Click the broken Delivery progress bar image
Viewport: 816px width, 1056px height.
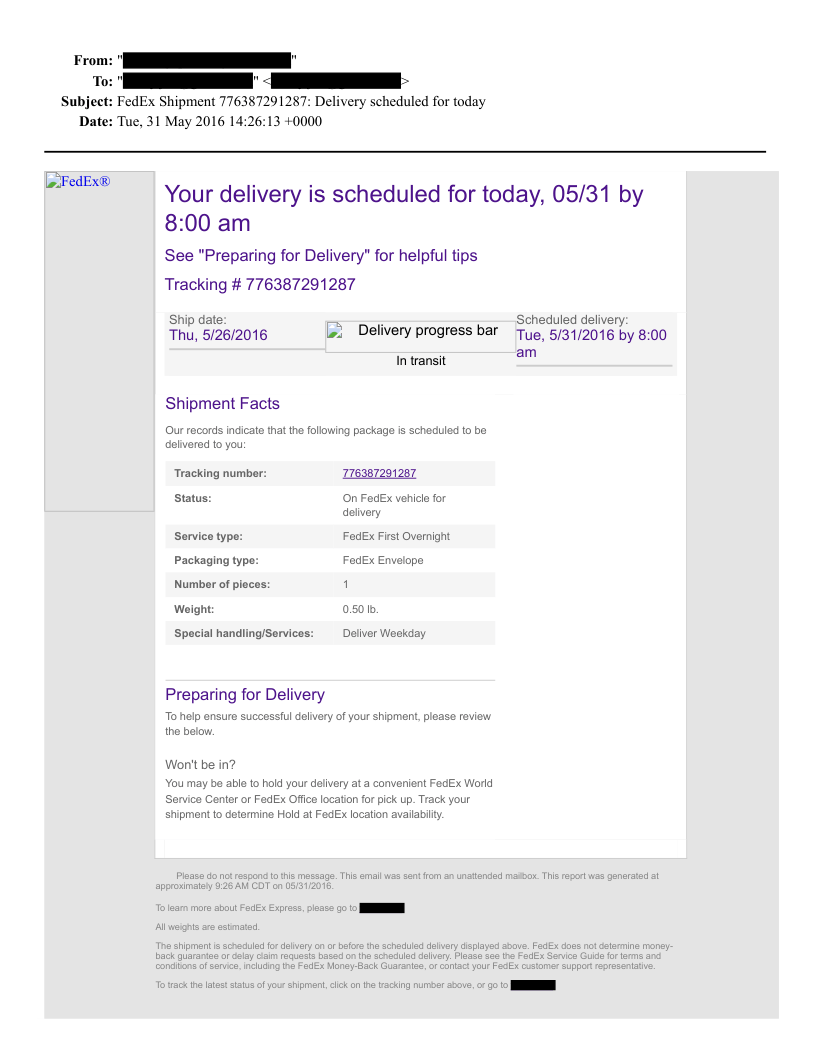pos(419,332)
